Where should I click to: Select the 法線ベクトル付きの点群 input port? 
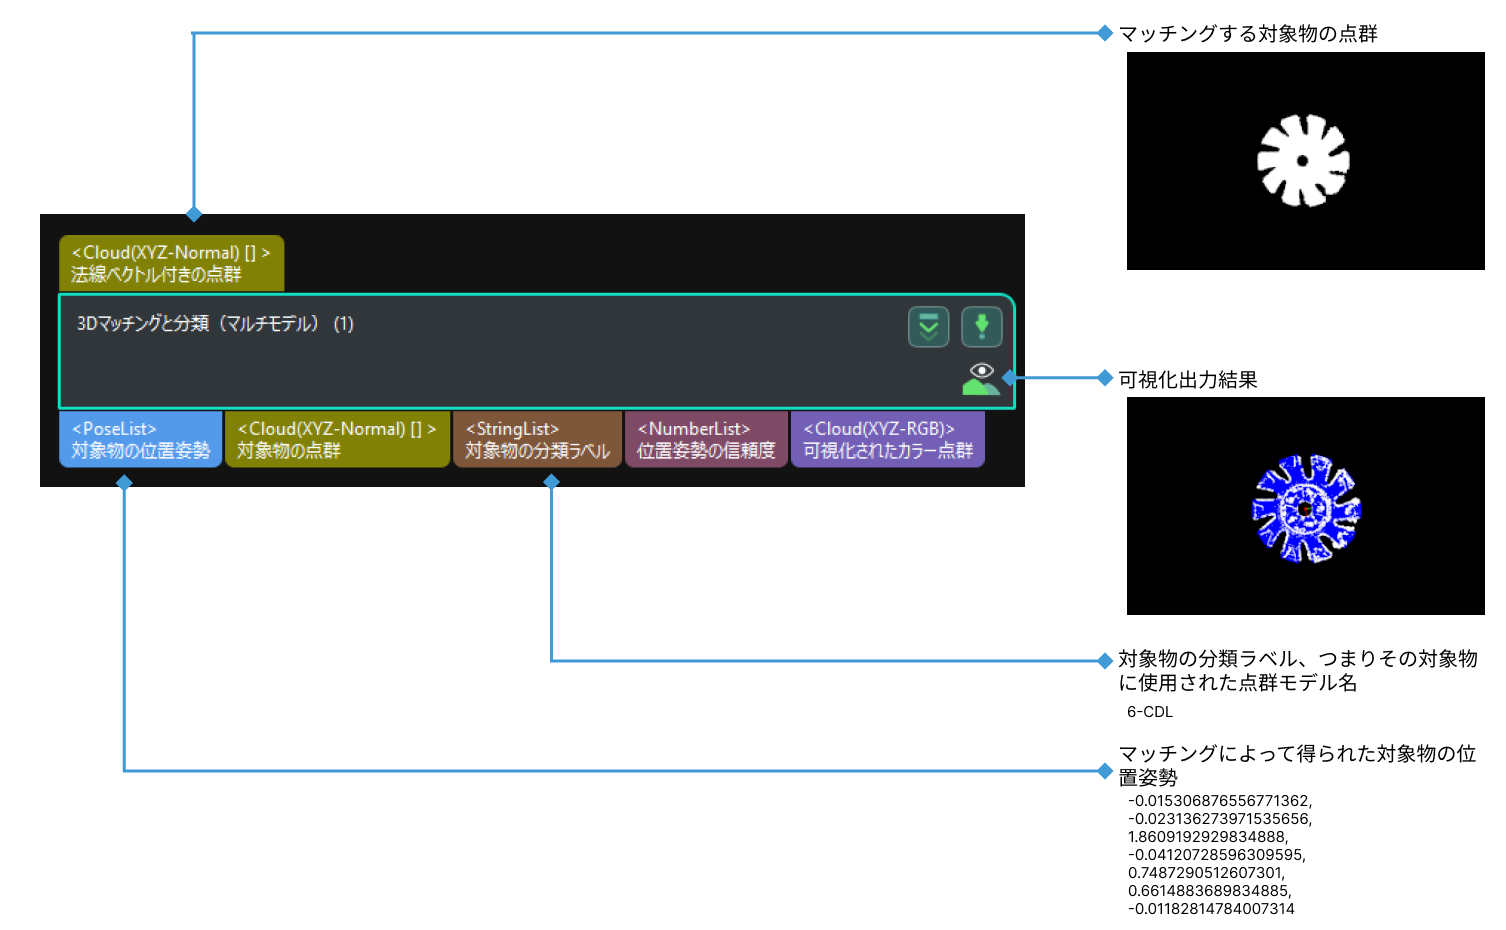[171, 263]
